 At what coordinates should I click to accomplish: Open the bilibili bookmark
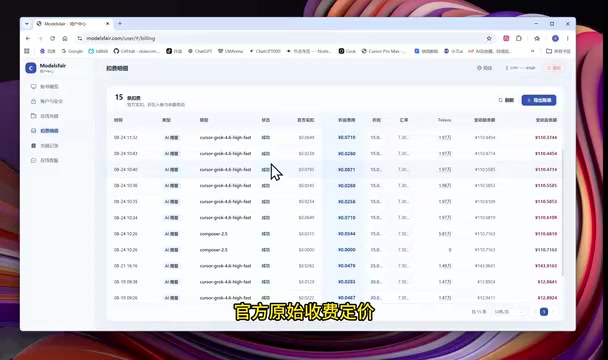98,51
